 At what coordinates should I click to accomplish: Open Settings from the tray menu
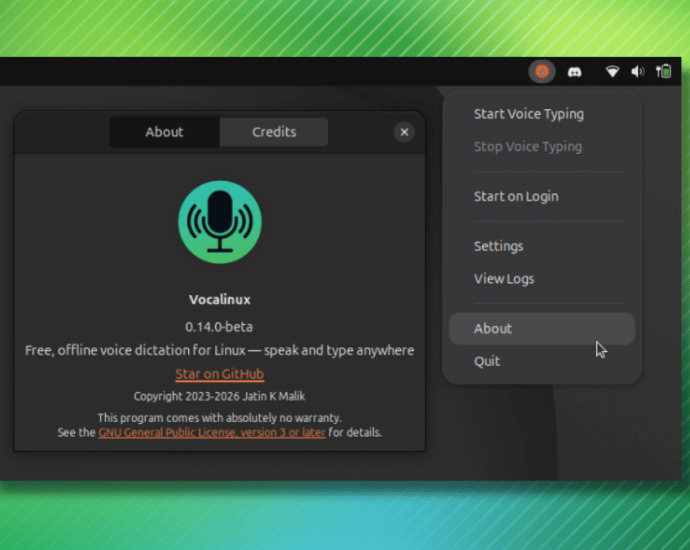click(x=542, y=246)
